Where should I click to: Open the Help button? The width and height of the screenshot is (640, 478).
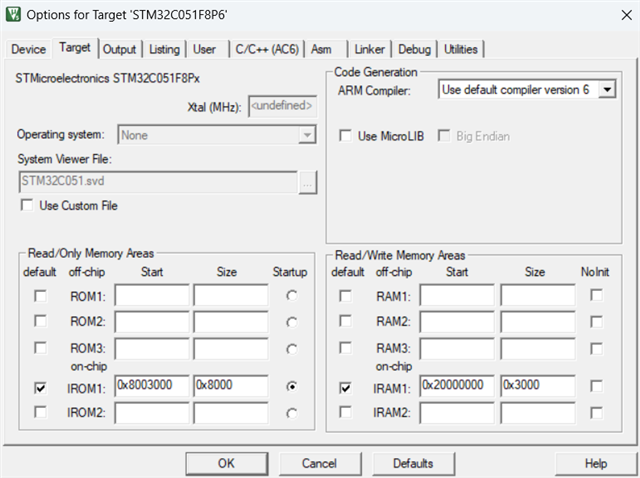point(595,463)
